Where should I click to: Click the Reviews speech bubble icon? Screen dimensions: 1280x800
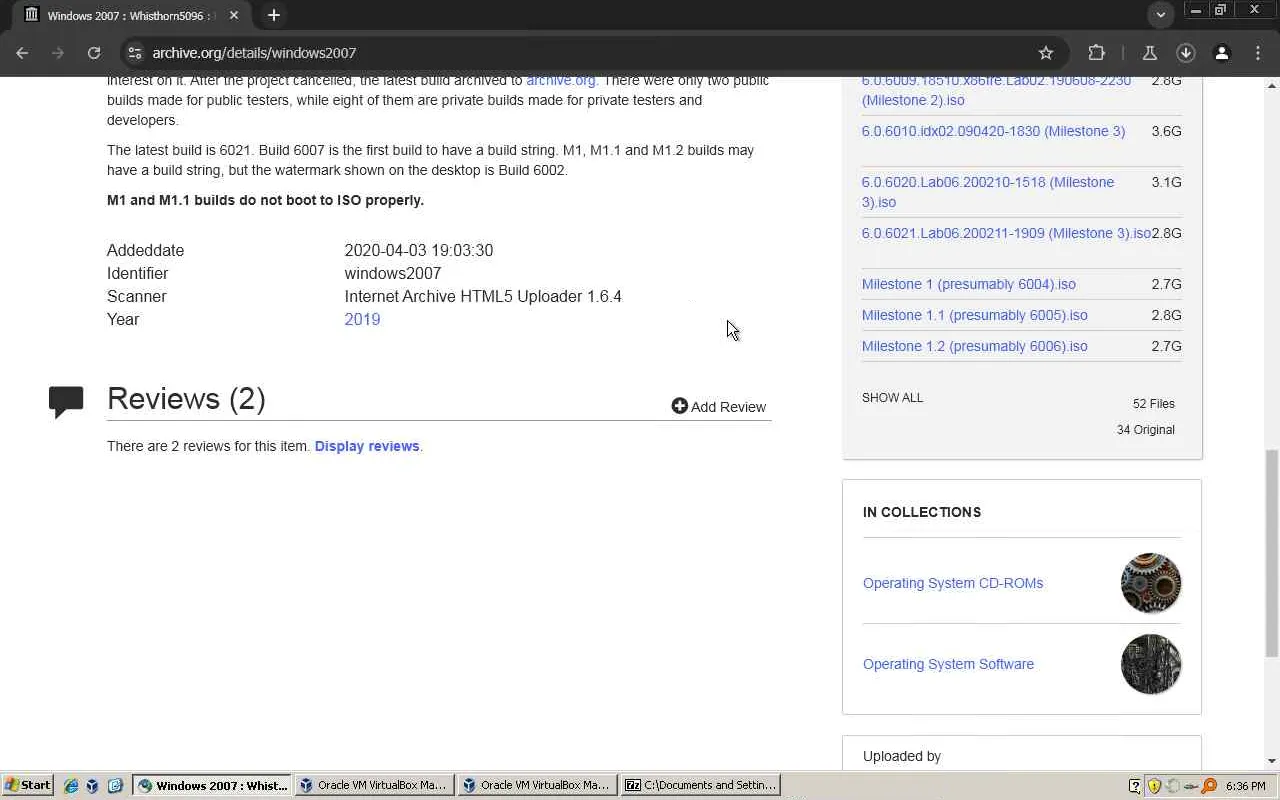[66, 401]
